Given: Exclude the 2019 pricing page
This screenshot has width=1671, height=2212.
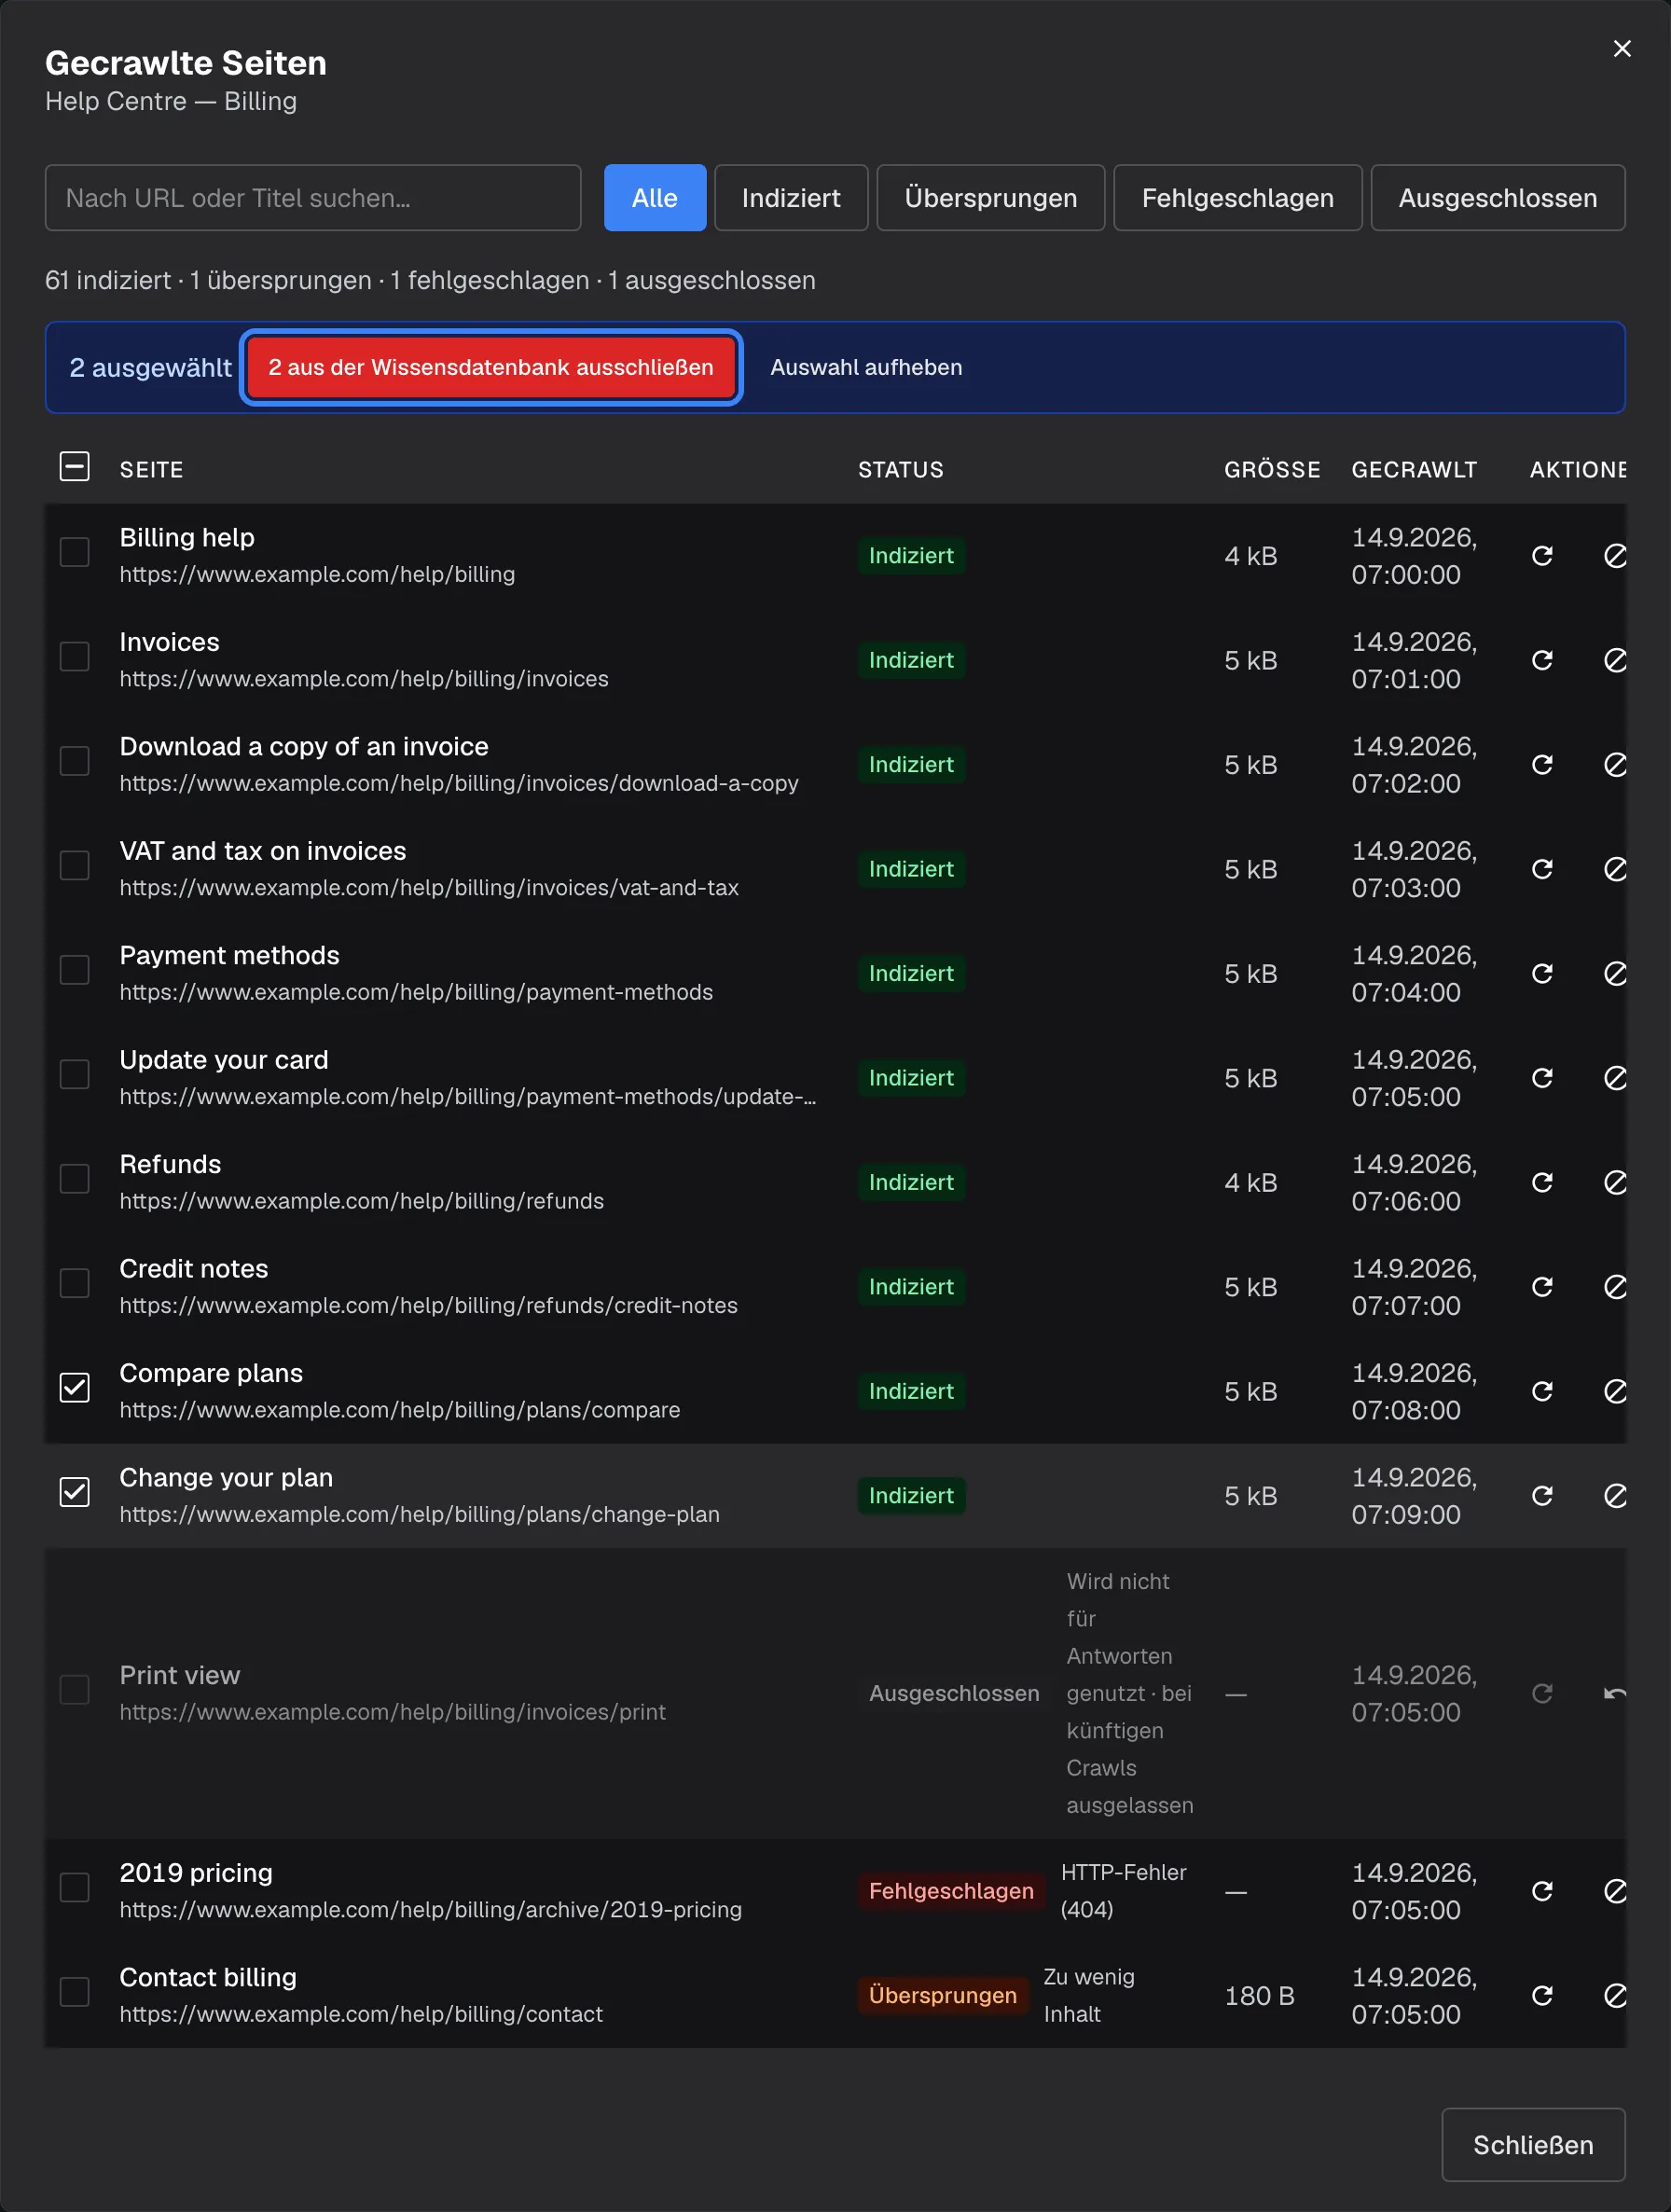Looking at the screenshot, I should [1615, 1891].
